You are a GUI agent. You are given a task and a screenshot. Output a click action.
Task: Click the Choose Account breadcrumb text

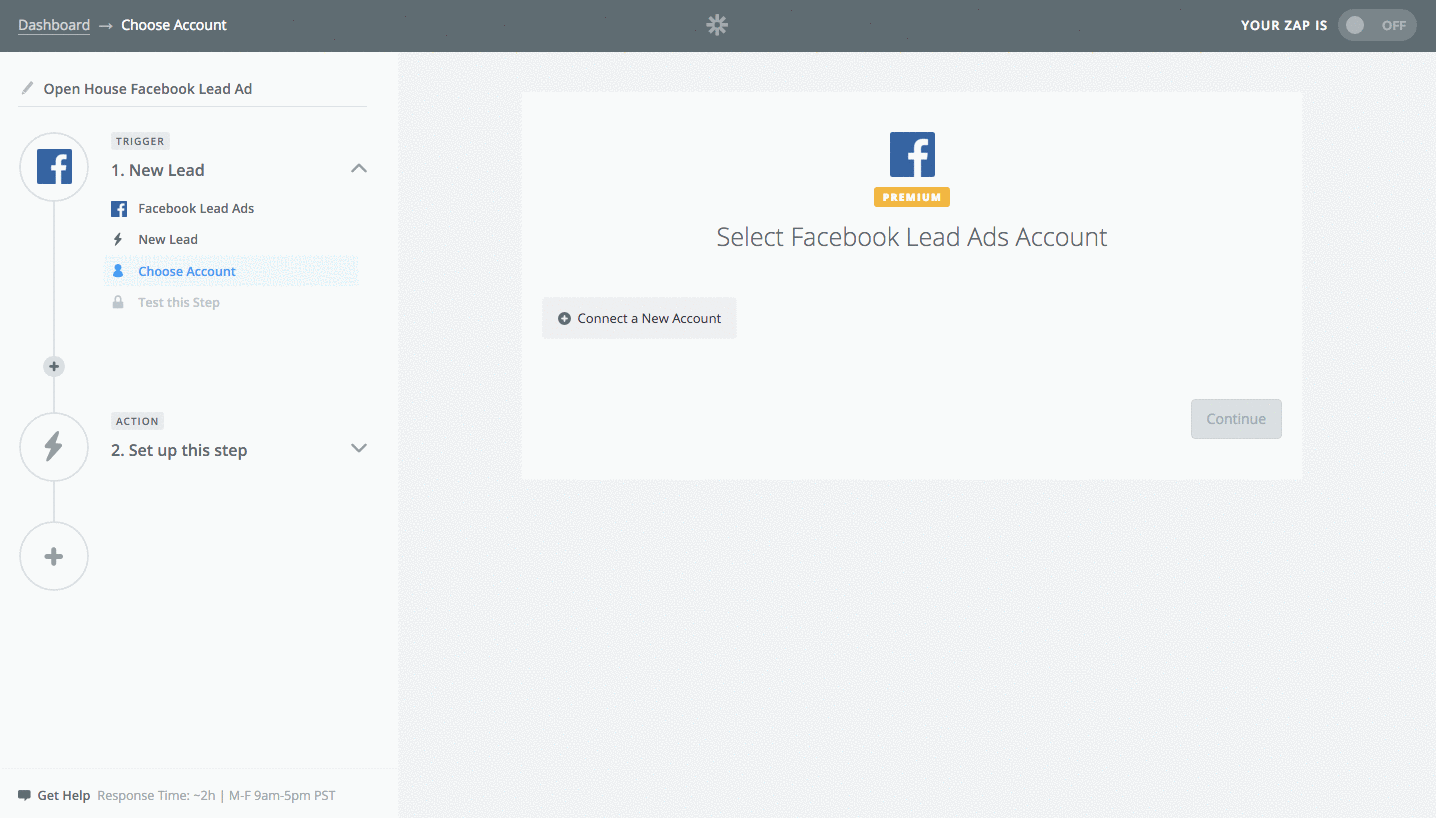[174, 25]
